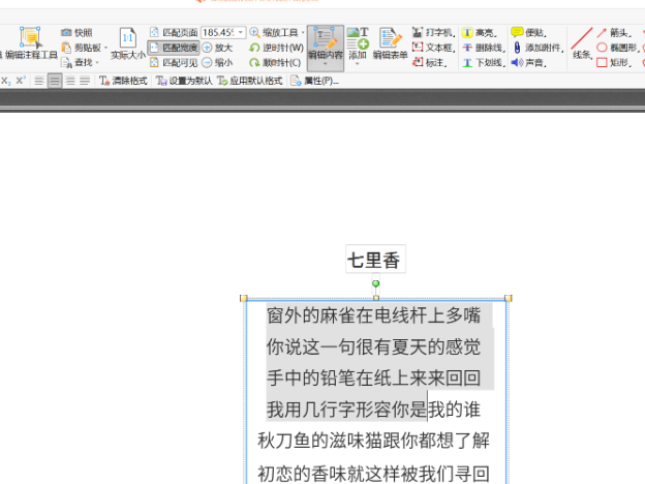Viewport: 645px width, 484px height.
Task: Toggle subscript X₂ formatting
Action: point(6,81)
